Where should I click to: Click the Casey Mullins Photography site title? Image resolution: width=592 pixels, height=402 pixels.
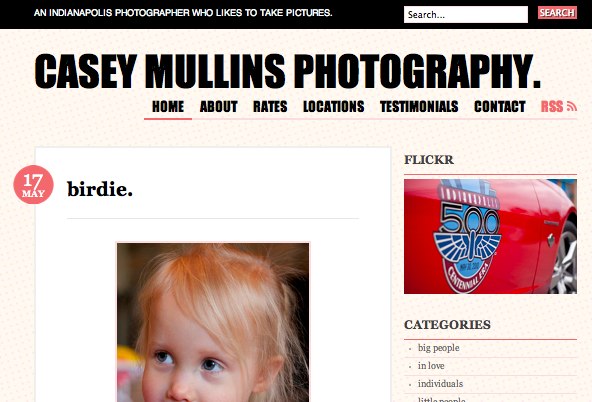[287, 71]
